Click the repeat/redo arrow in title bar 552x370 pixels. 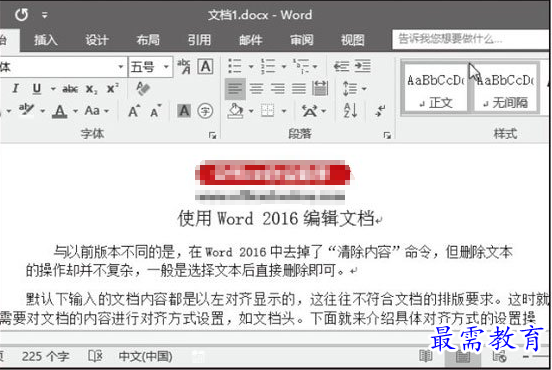(21, 14)
